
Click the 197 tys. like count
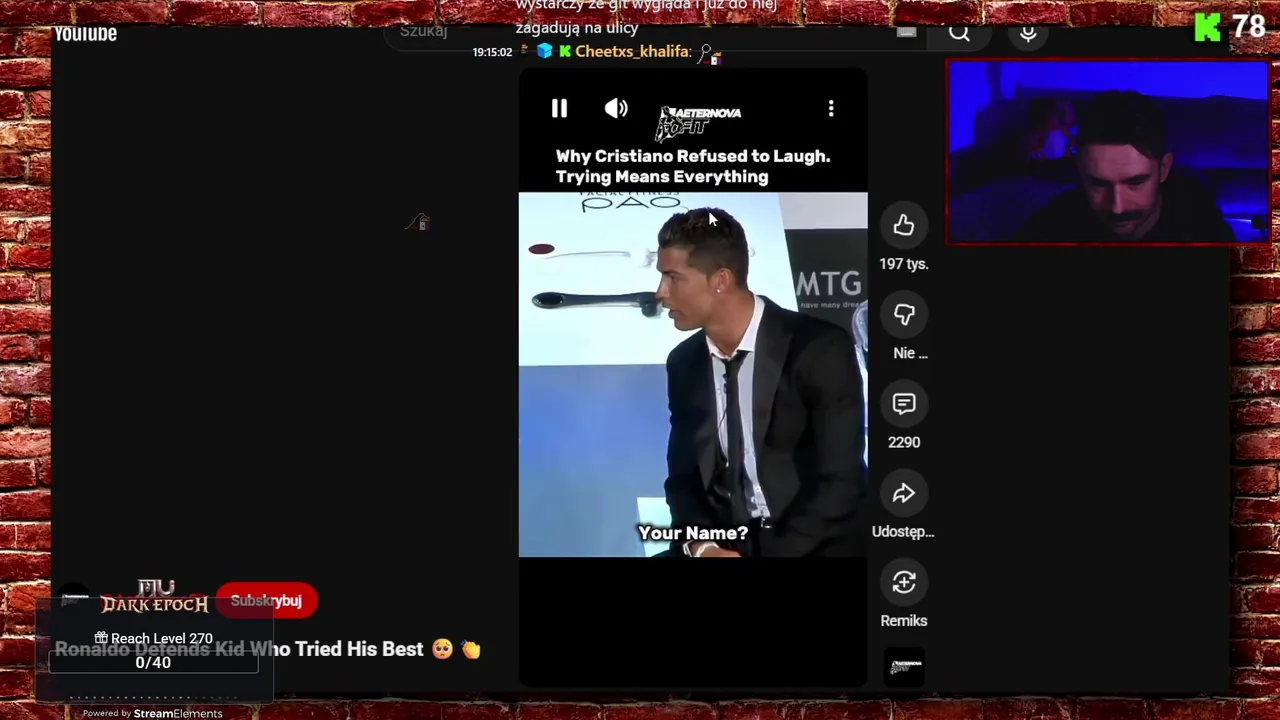[904, 264]
